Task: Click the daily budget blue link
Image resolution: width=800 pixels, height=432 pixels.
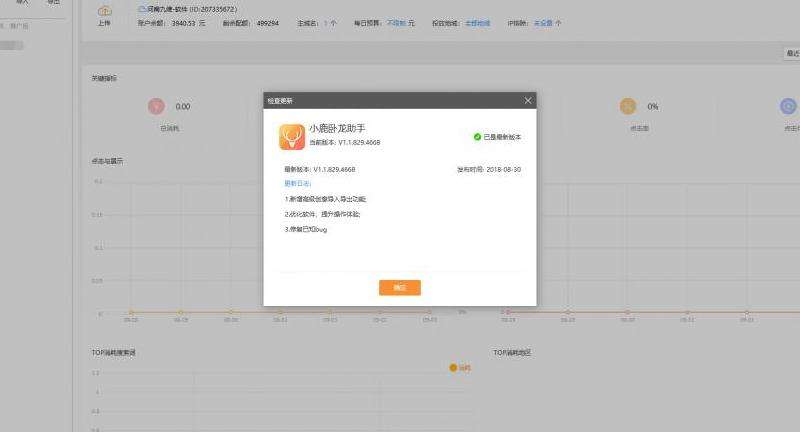Action: (396, 23)
